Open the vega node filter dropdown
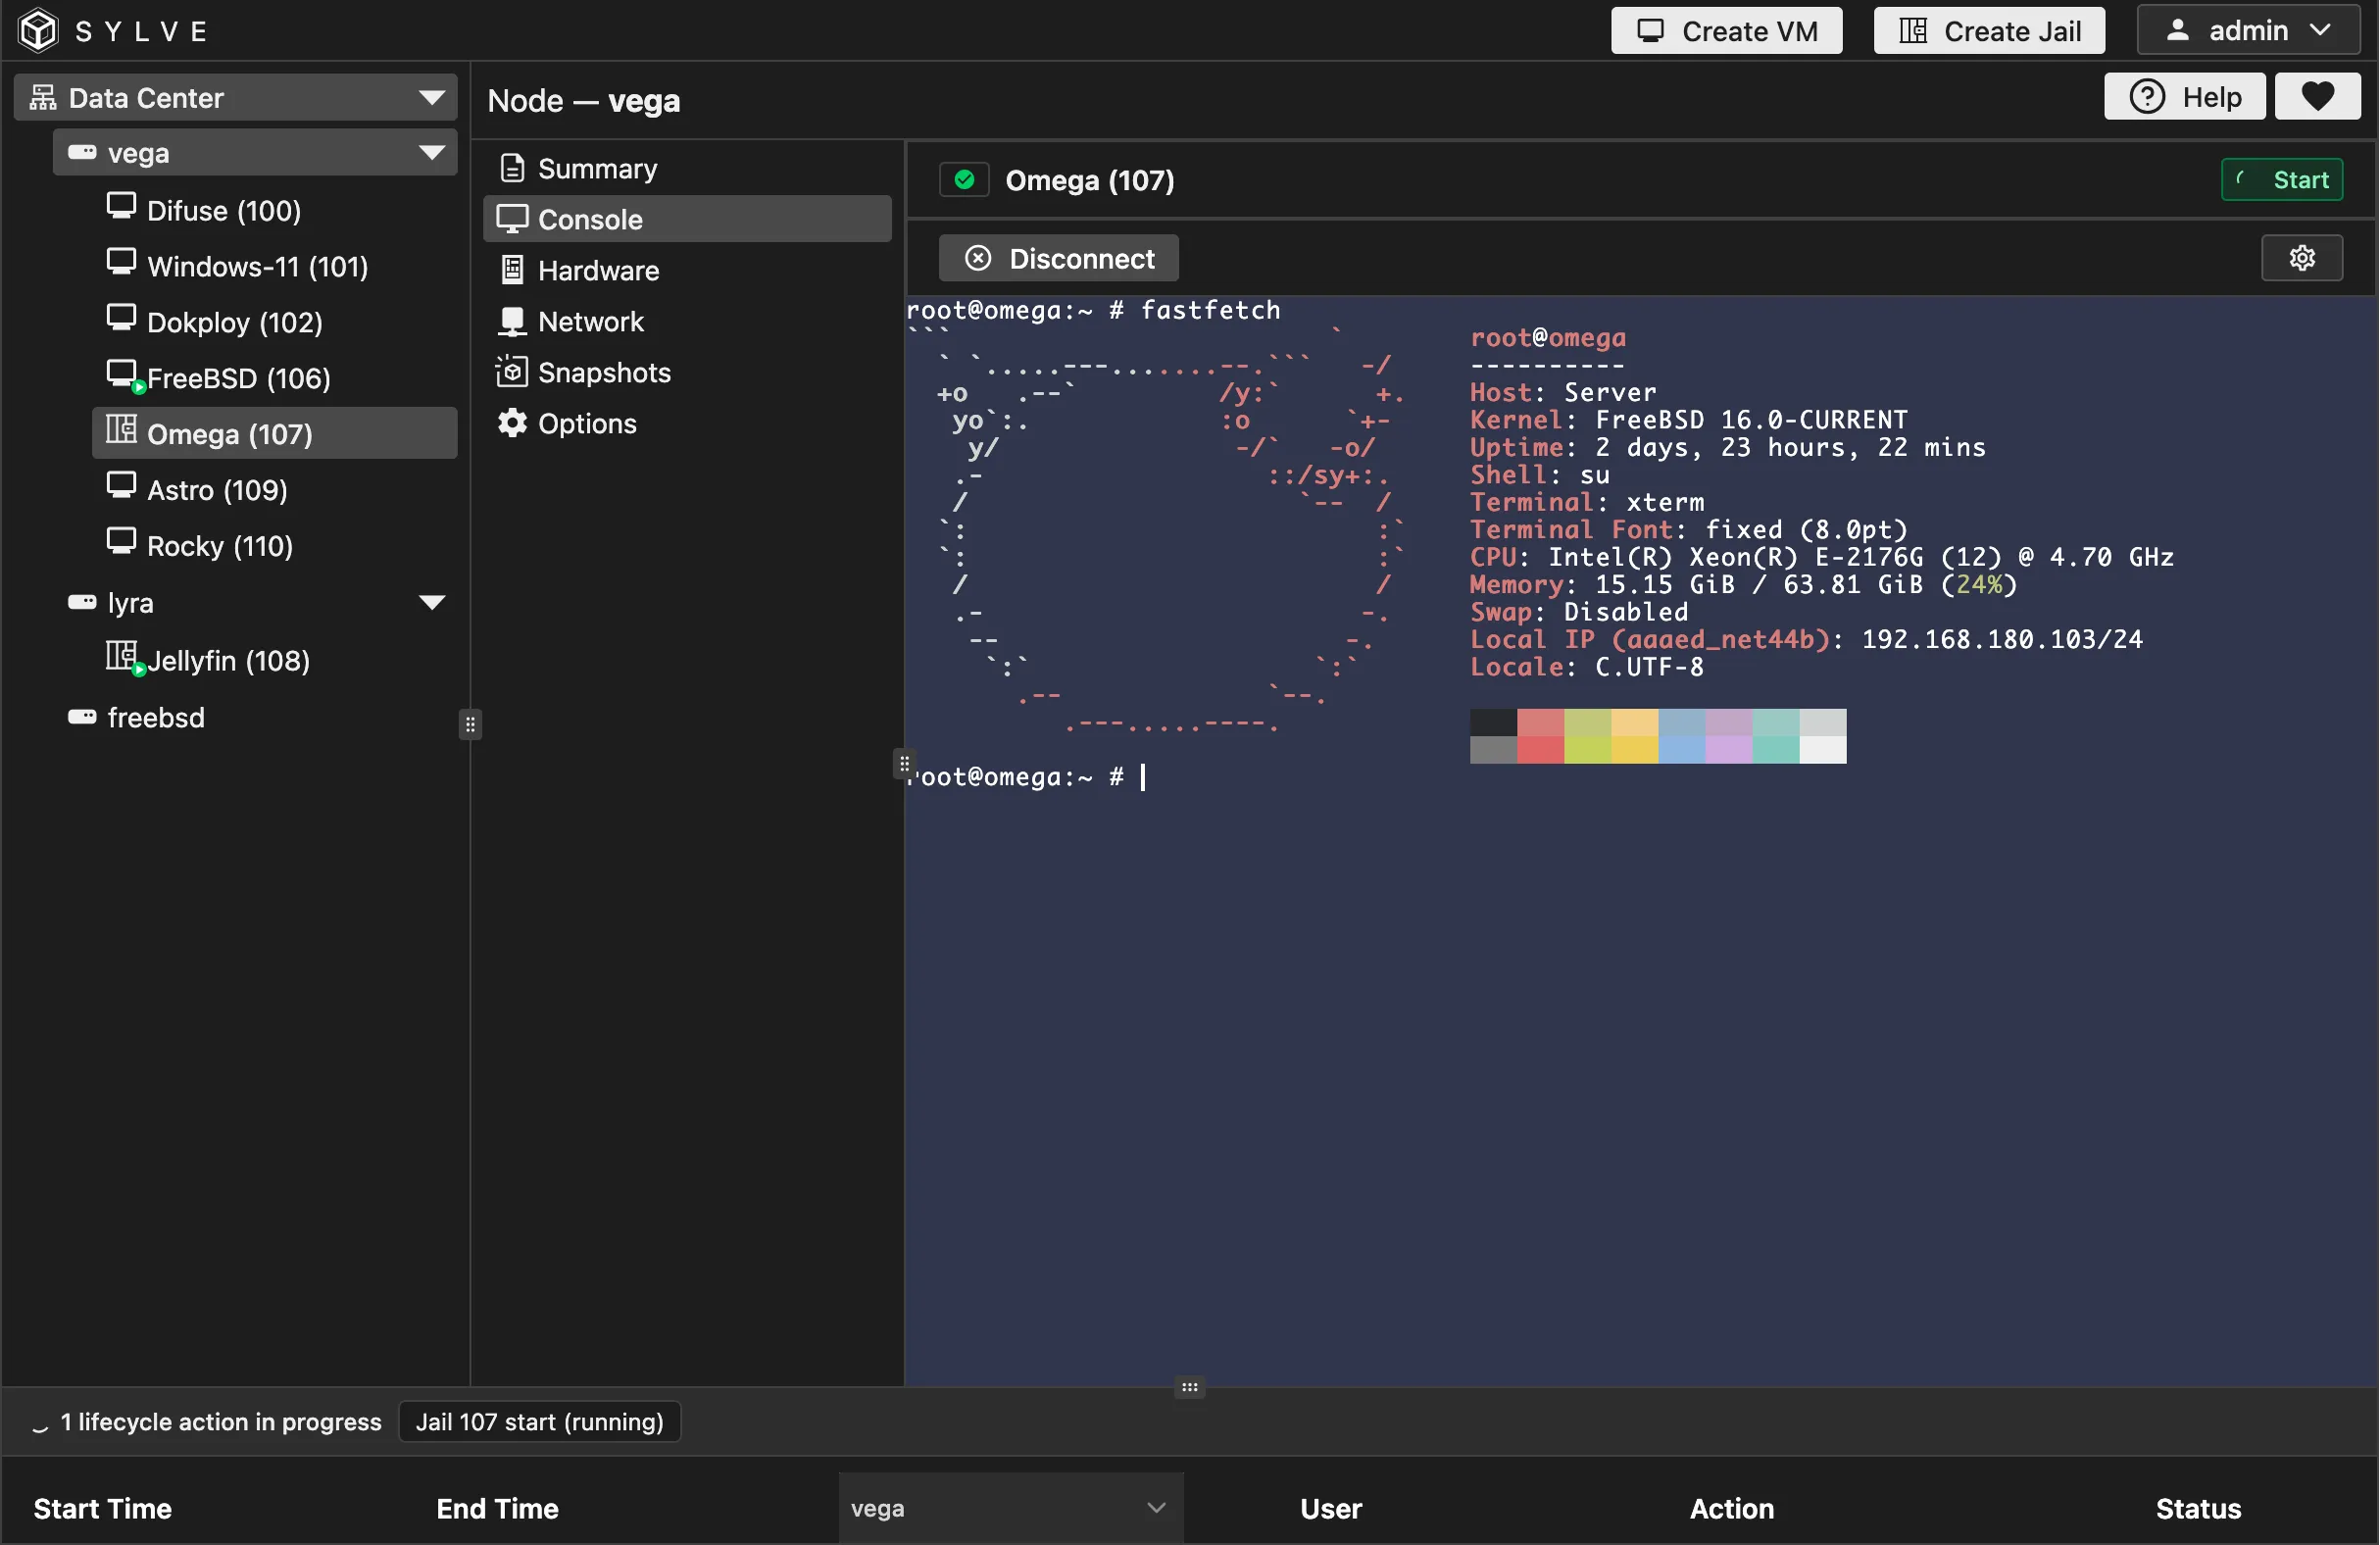 (x=1009, y=1507)
